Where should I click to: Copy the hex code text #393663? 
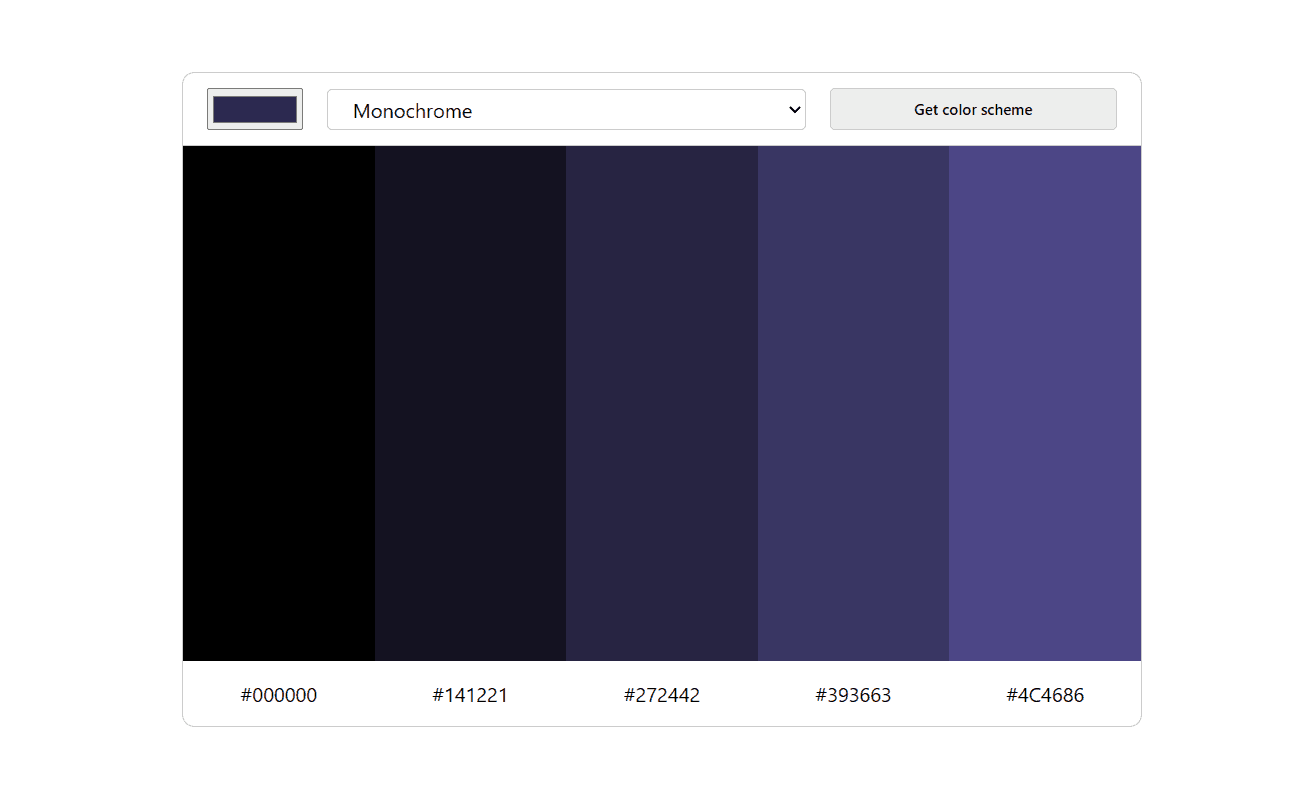pos(853,695)
